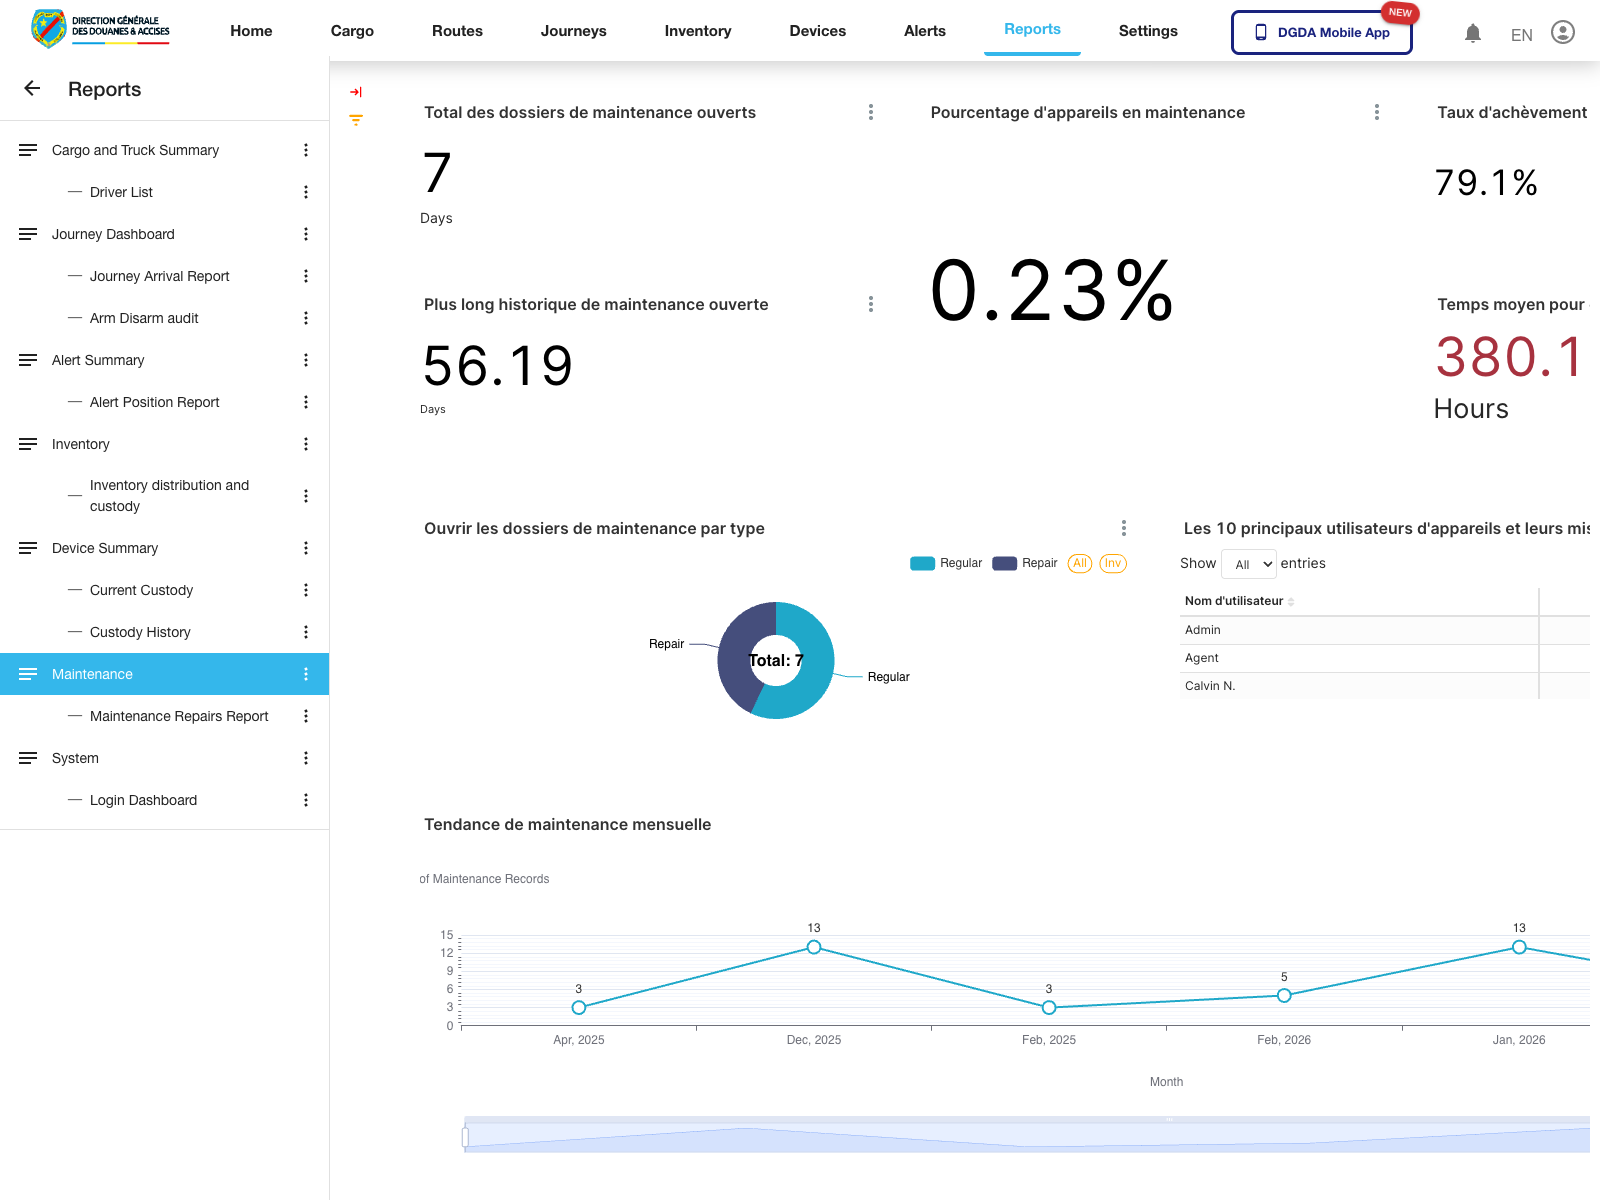Switch the language using EN selector
This screenshot has height=1200, width=1600.
[1521, 35]
